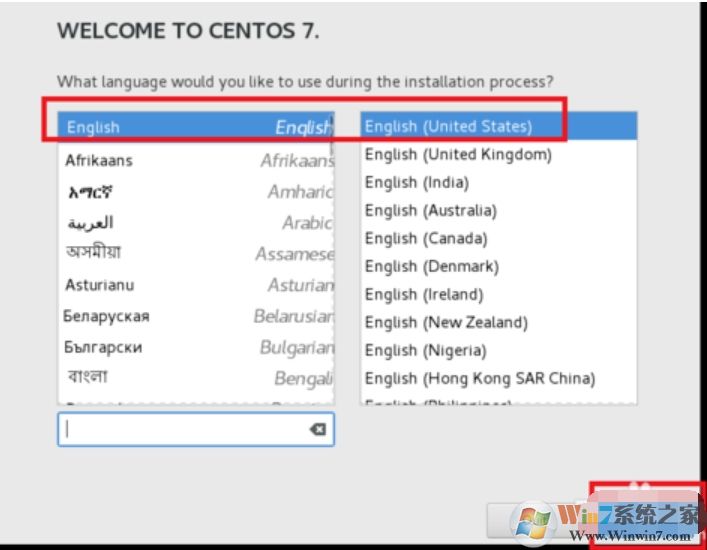Image resolution: width=707 pixels, height=550 pixels.
Task: Select English (Australia) locale
Action: [x=498, y=210]
